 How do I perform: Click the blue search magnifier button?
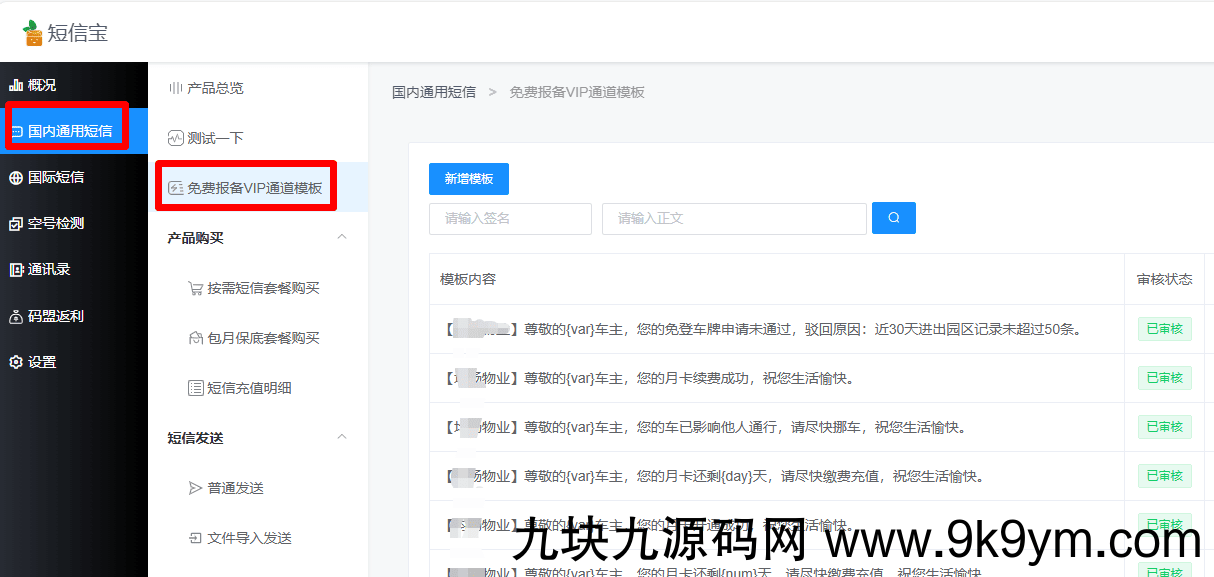(x=893, y=217)
